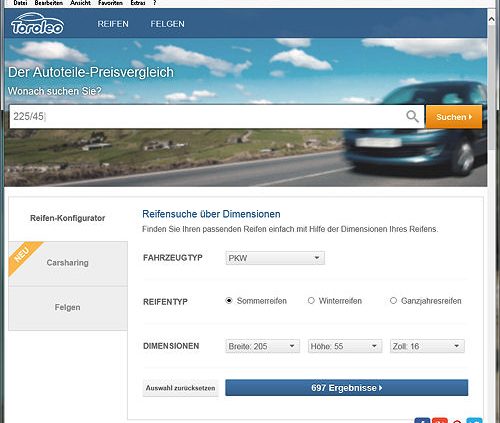Click the orange Suchen button
The image size is (500, 423).
pos(454,117)
